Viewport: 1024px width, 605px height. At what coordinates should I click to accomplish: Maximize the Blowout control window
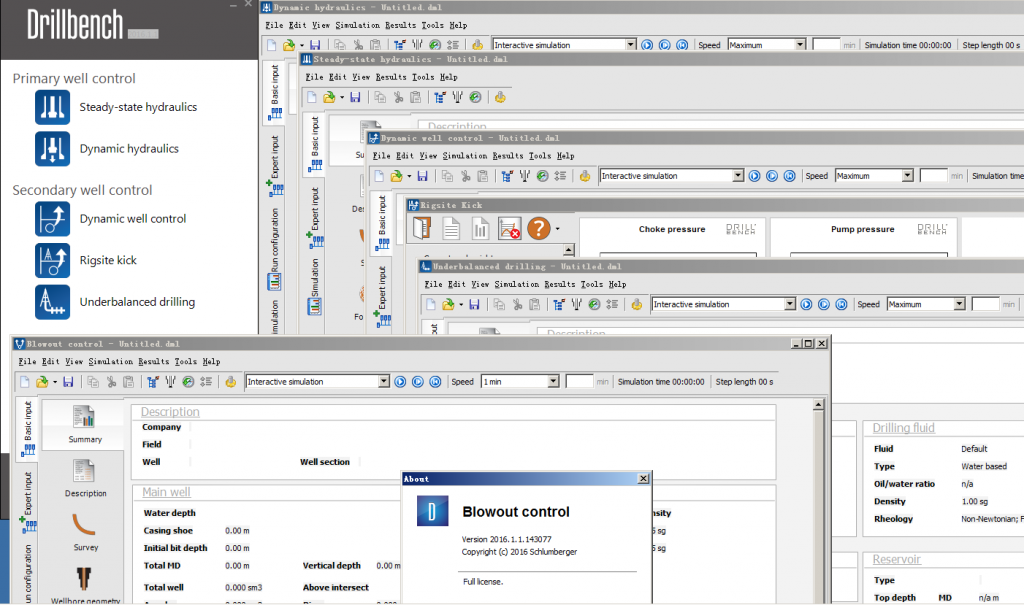tap(808, 344)
